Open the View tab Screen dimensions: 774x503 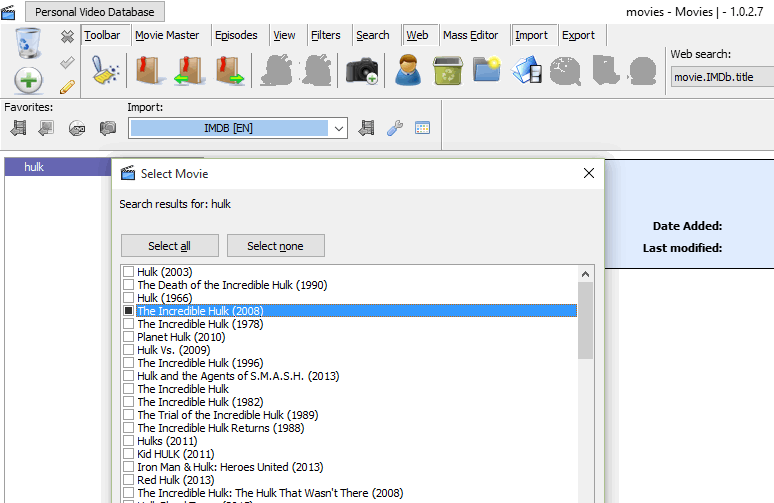(284, 35)
